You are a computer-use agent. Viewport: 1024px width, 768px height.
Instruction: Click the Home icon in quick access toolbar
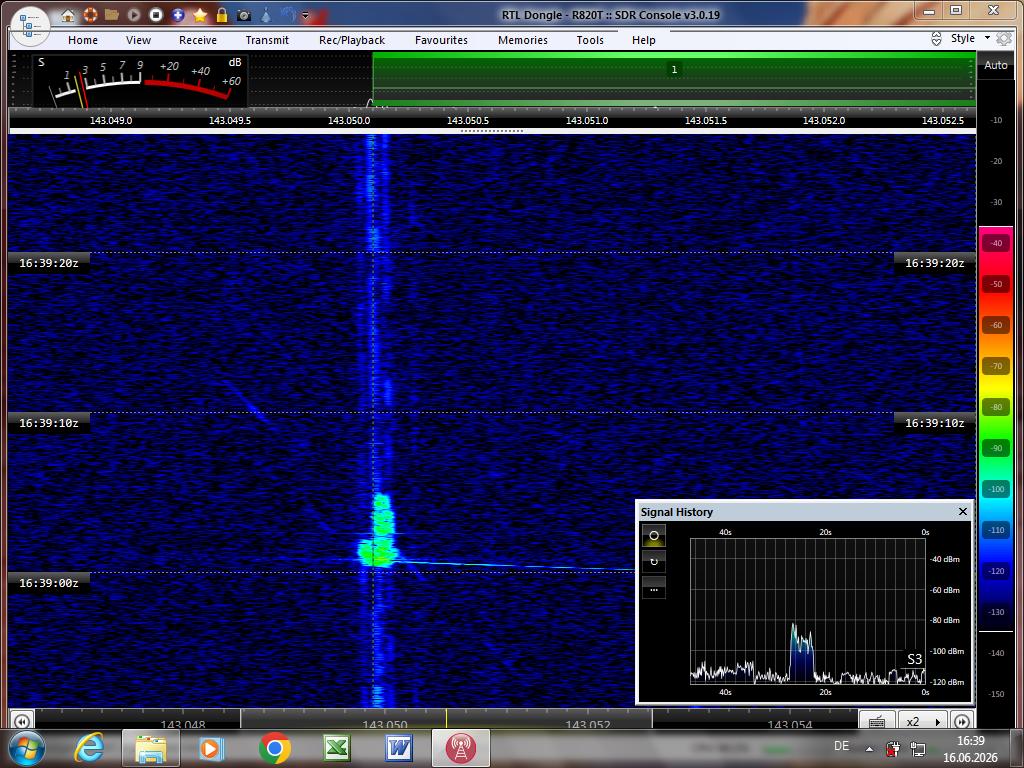(68, 15)
